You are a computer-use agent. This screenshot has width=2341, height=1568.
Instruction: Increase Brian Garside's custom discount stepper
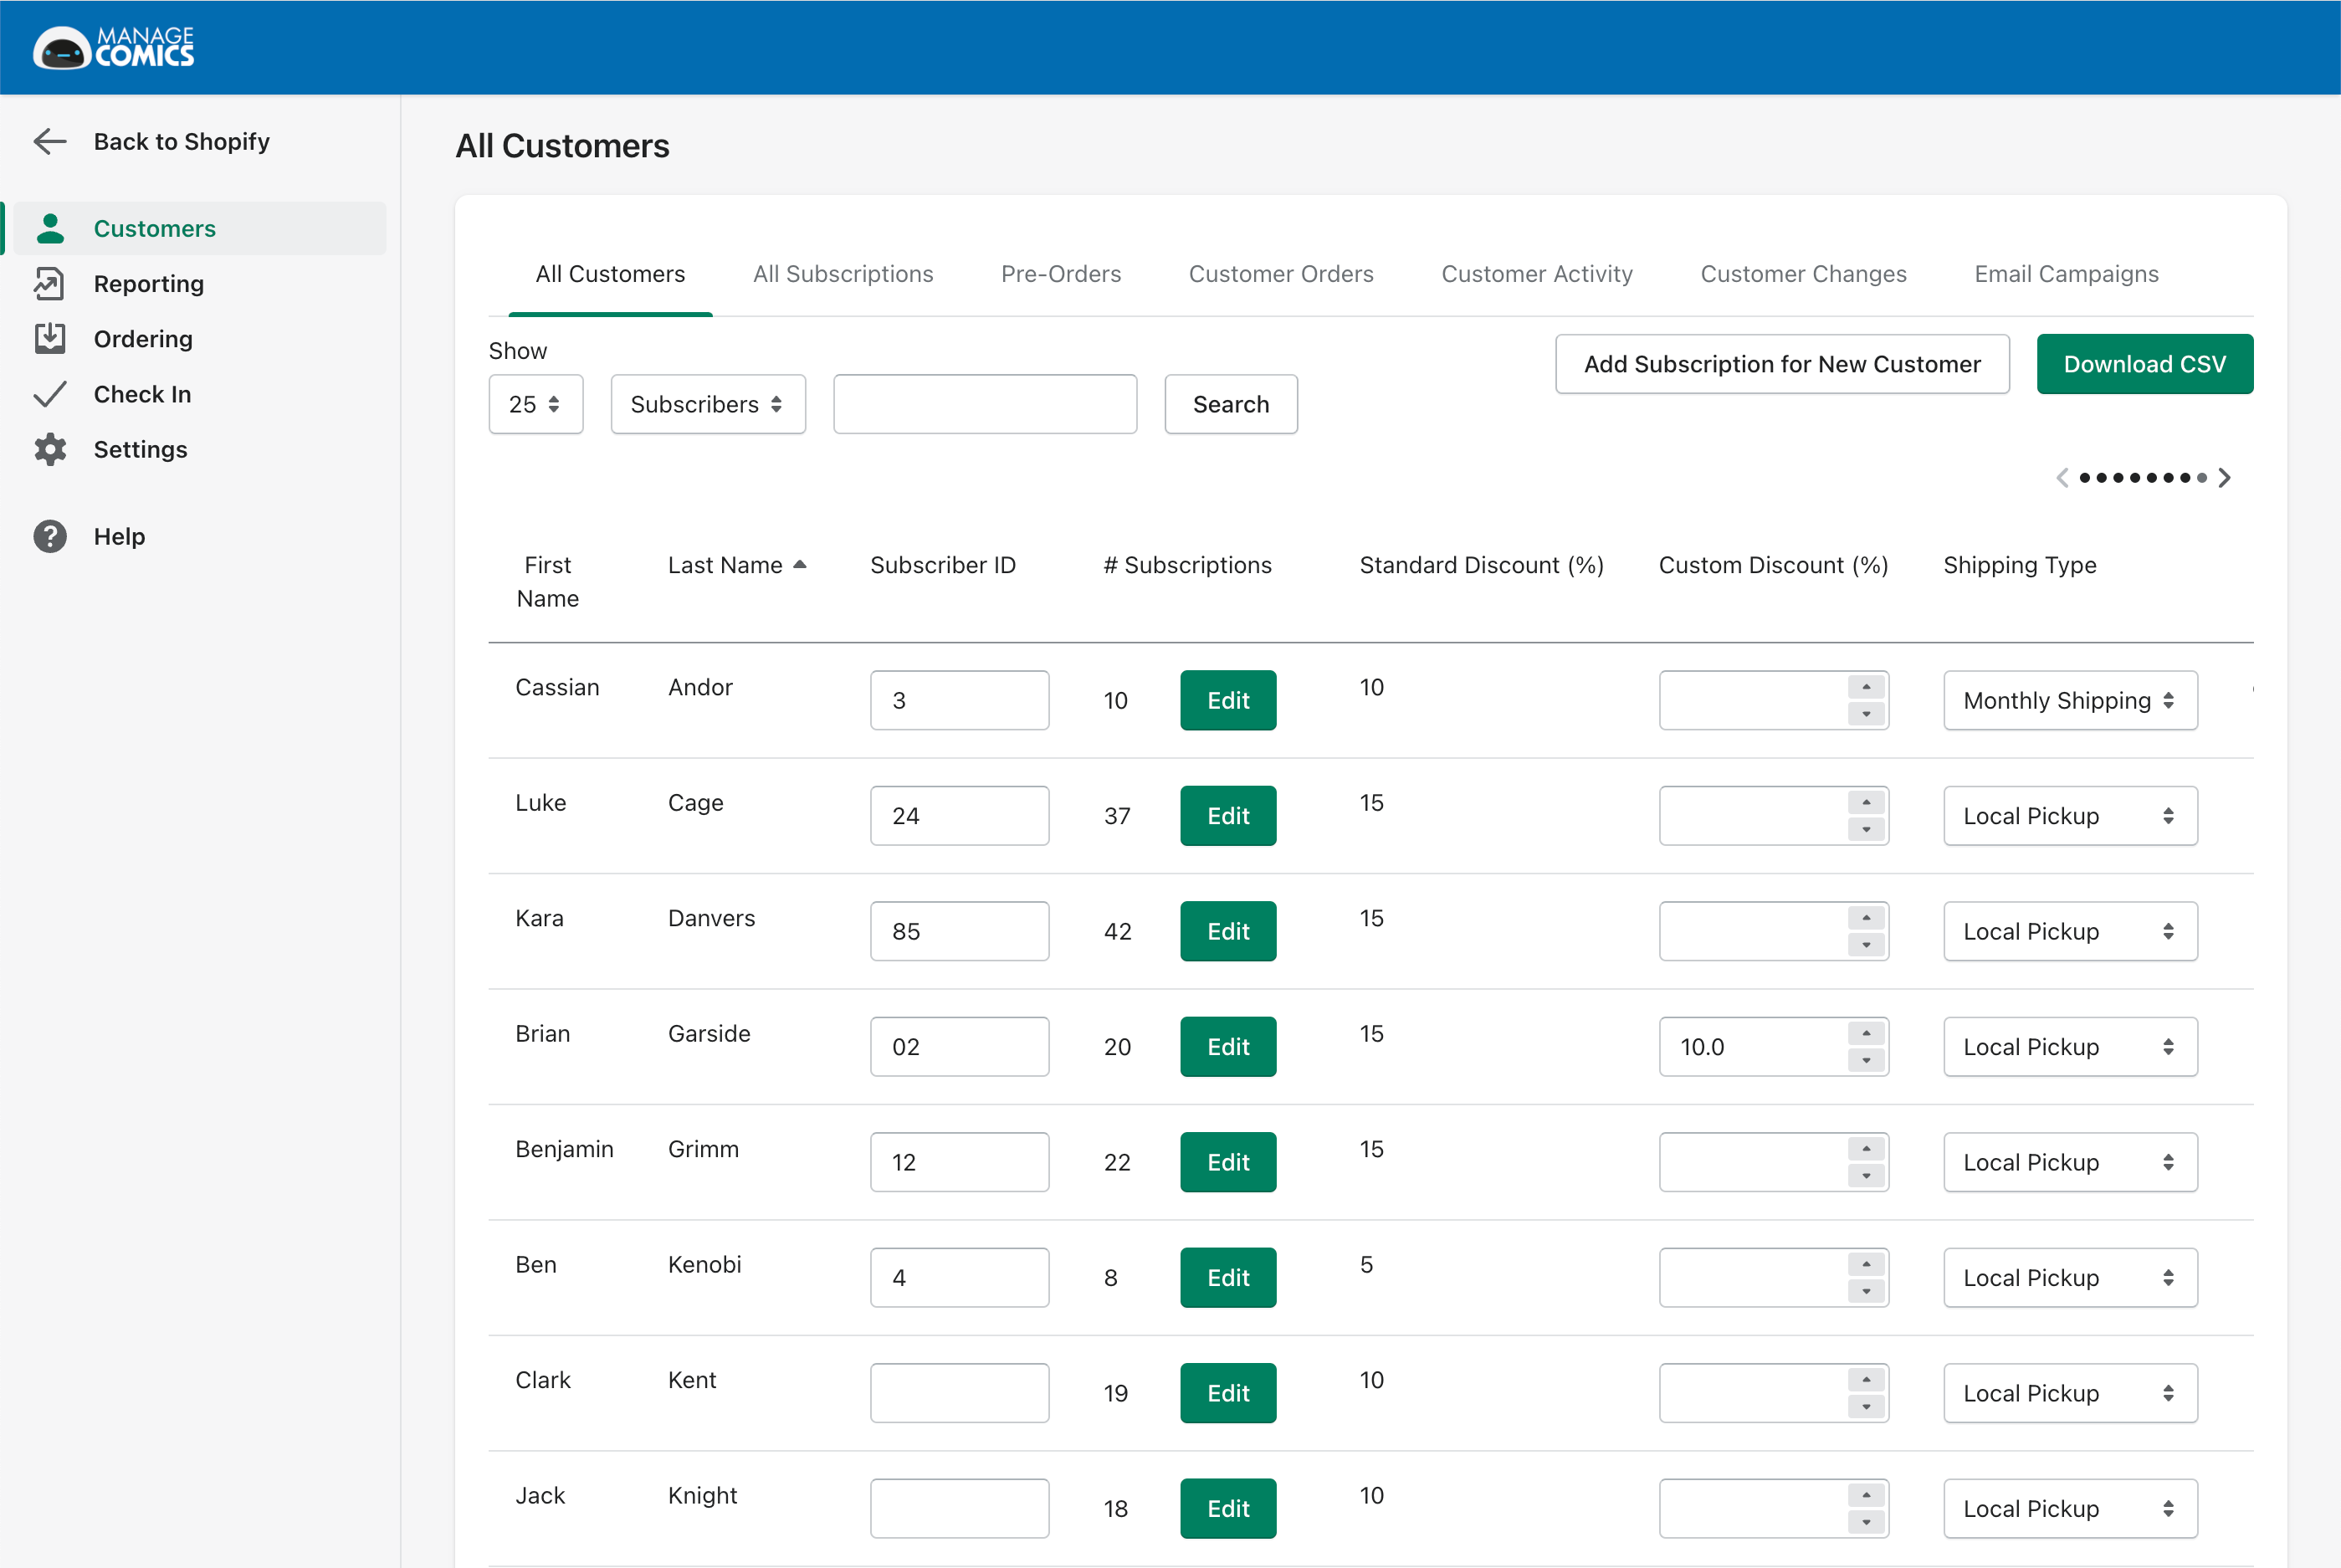(x=1866, y=1033)
